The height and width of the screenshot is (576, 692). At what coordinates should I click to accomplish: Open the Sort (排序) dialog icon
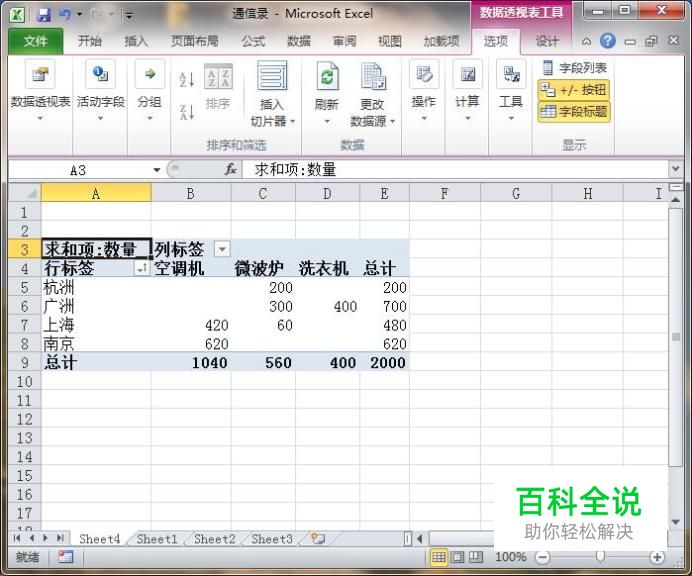(x=218, y=75)
